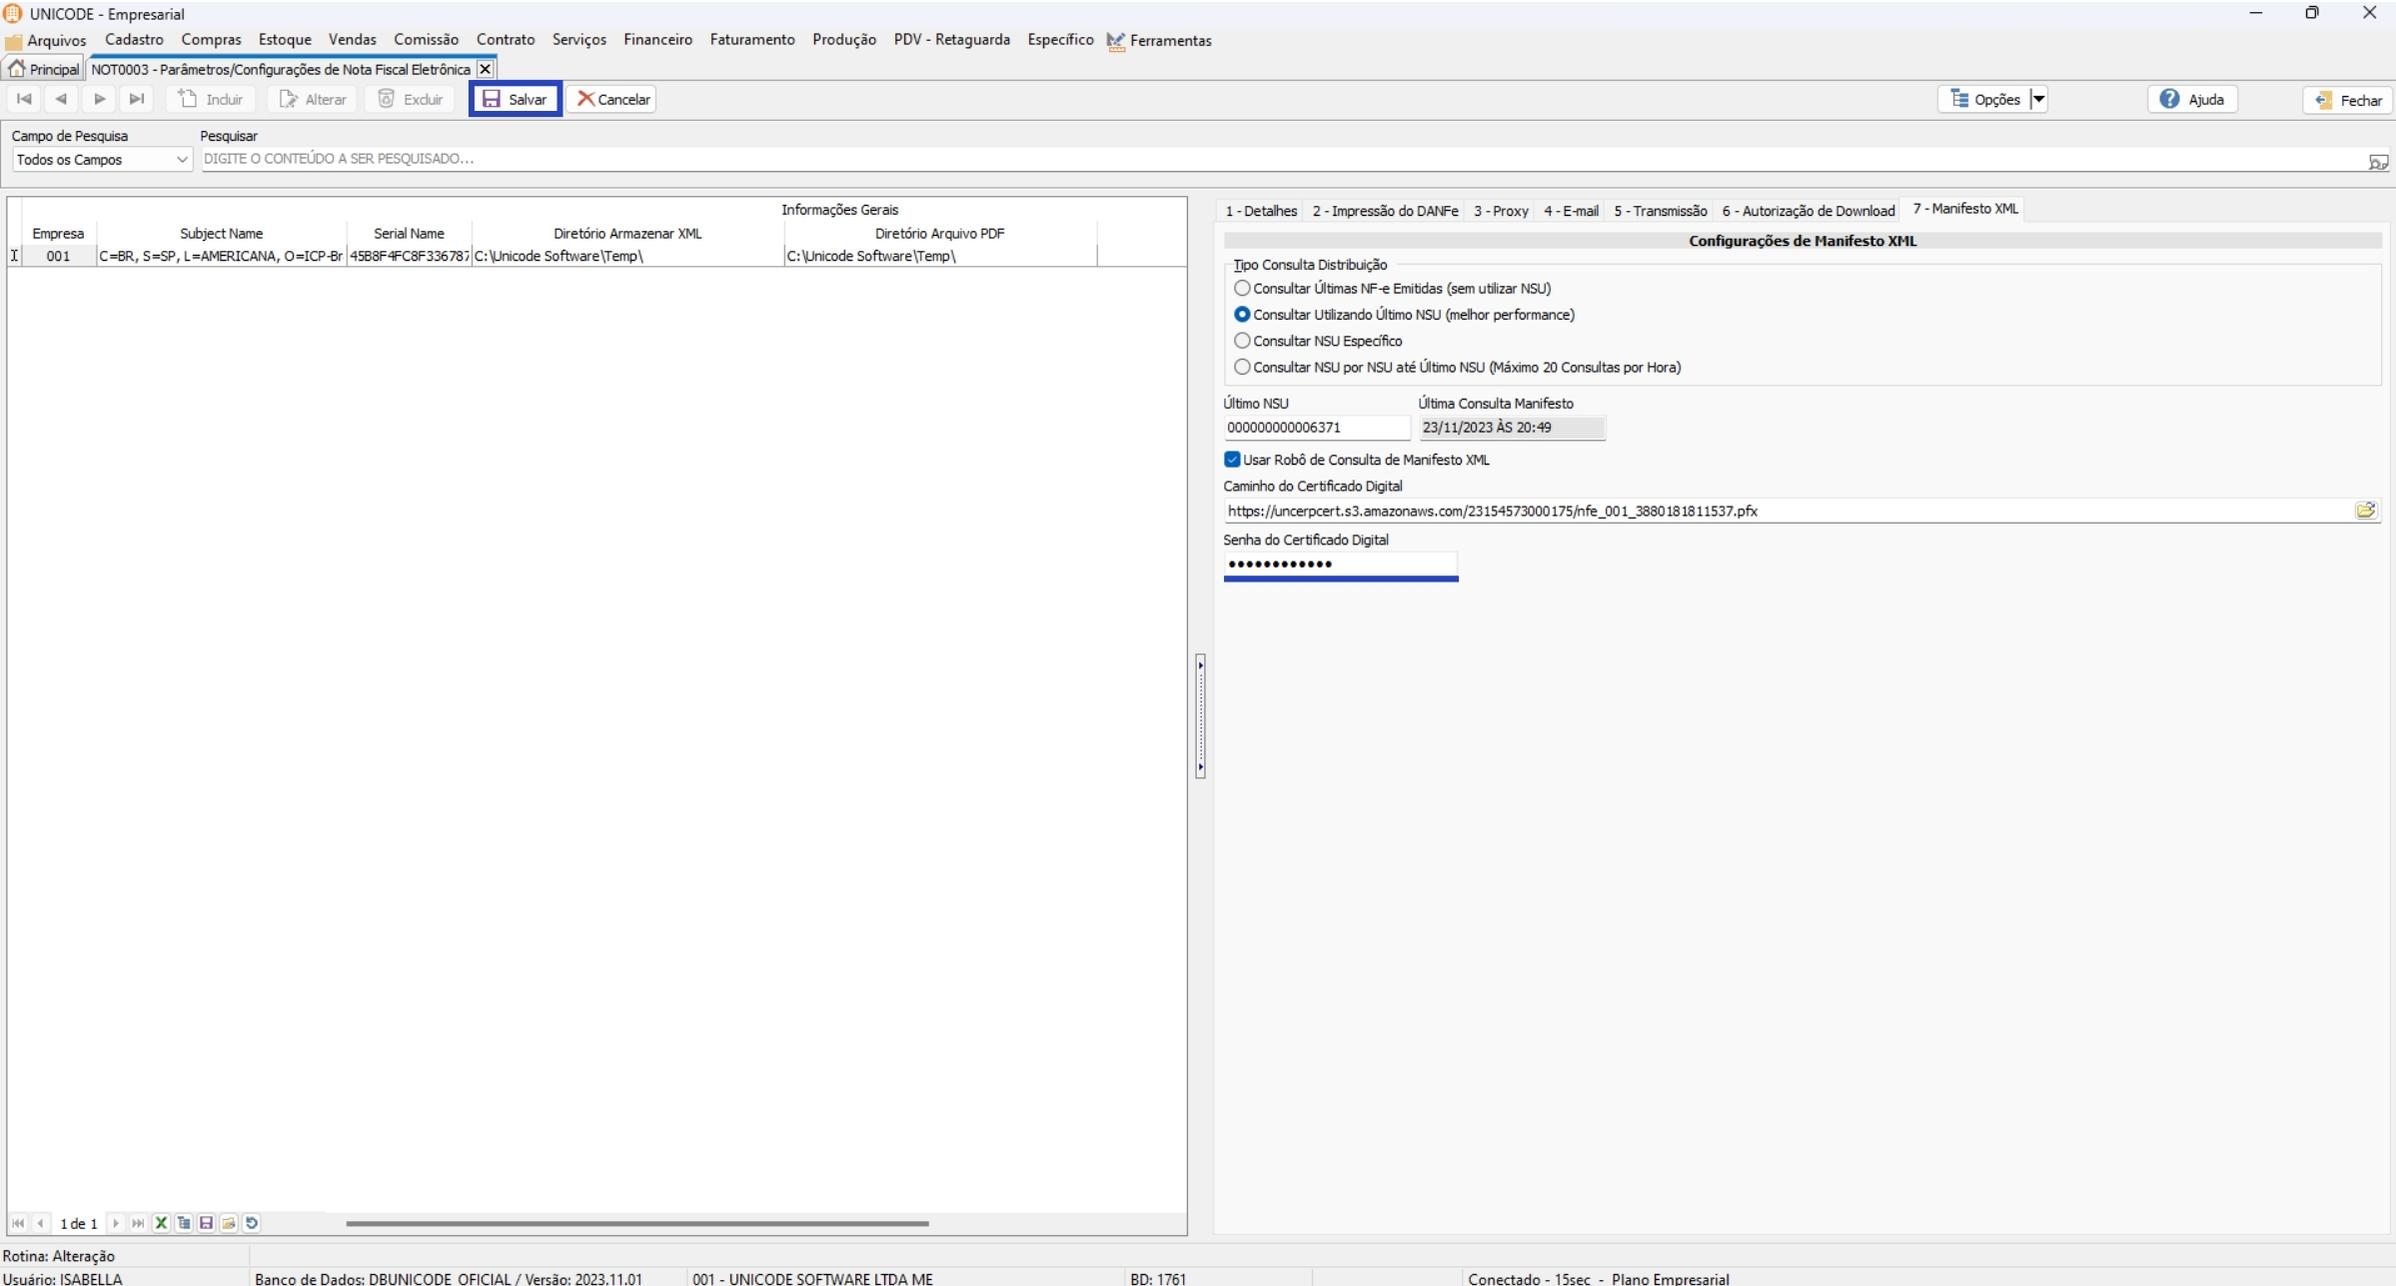Click the Cancelar button
Viewport: 2396px width, 1286px height.
click(612, 99)
